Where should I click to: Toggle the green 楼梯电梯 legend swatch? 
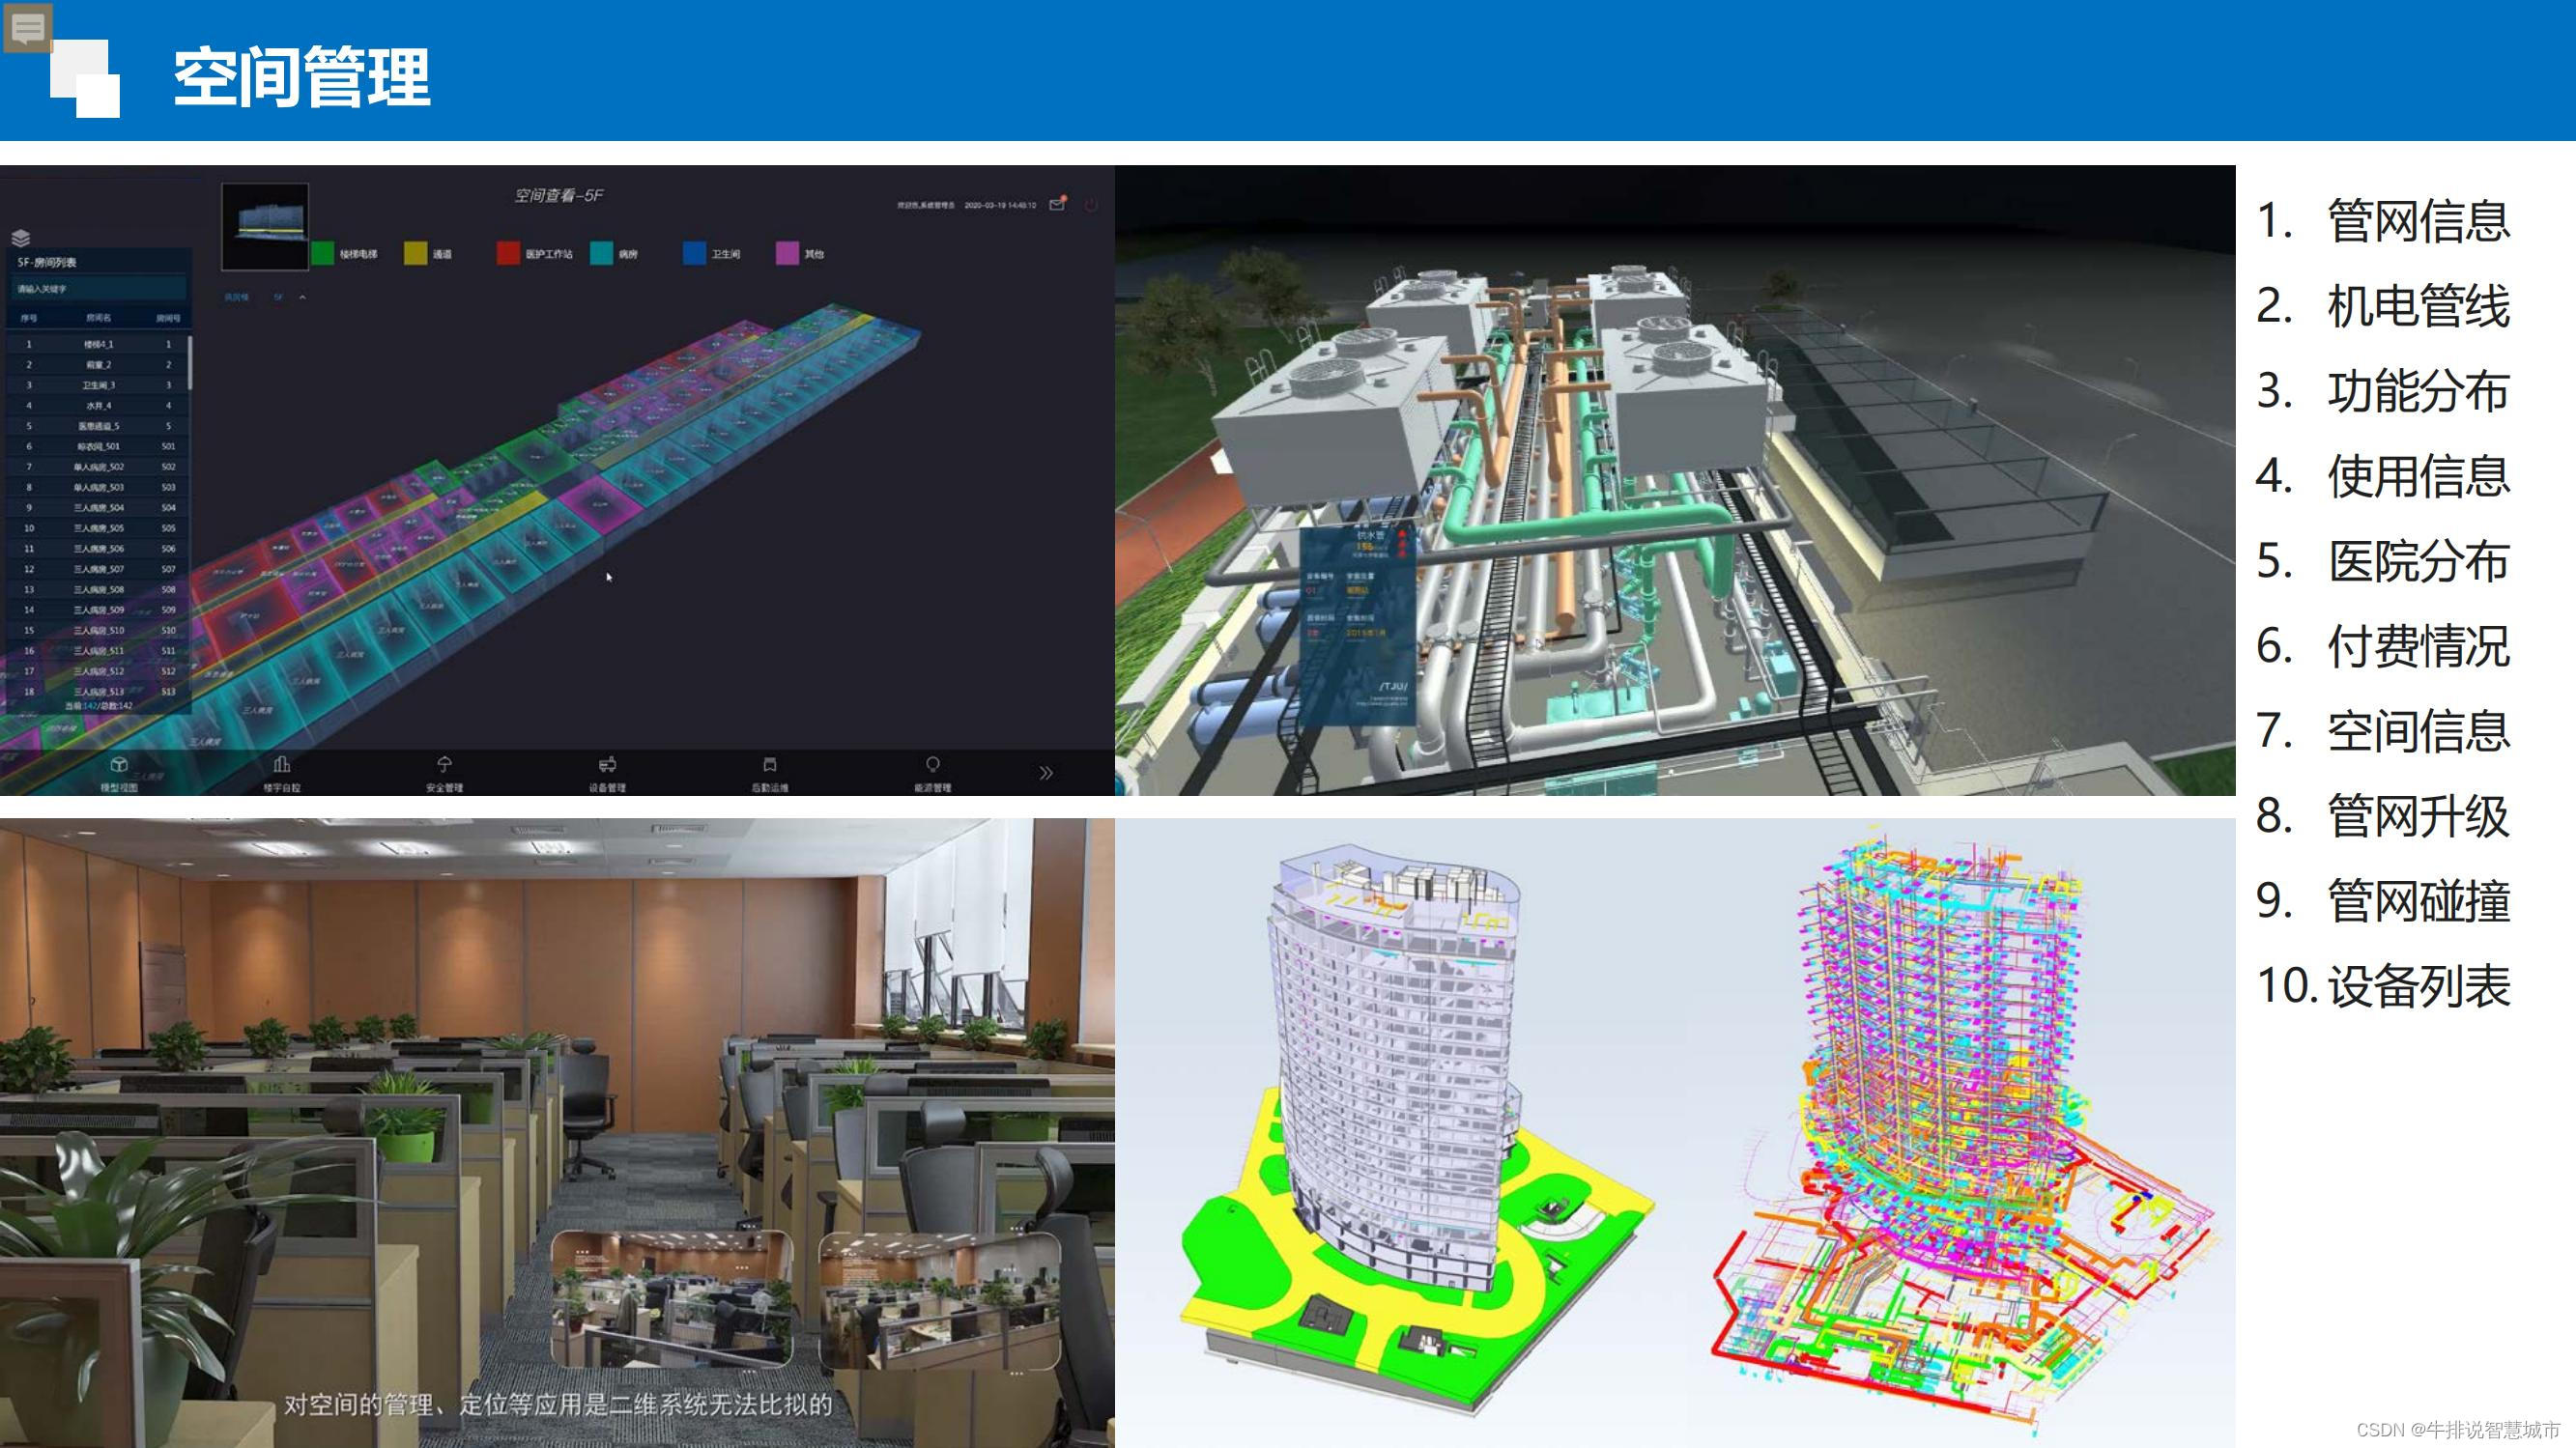(323, 254)
